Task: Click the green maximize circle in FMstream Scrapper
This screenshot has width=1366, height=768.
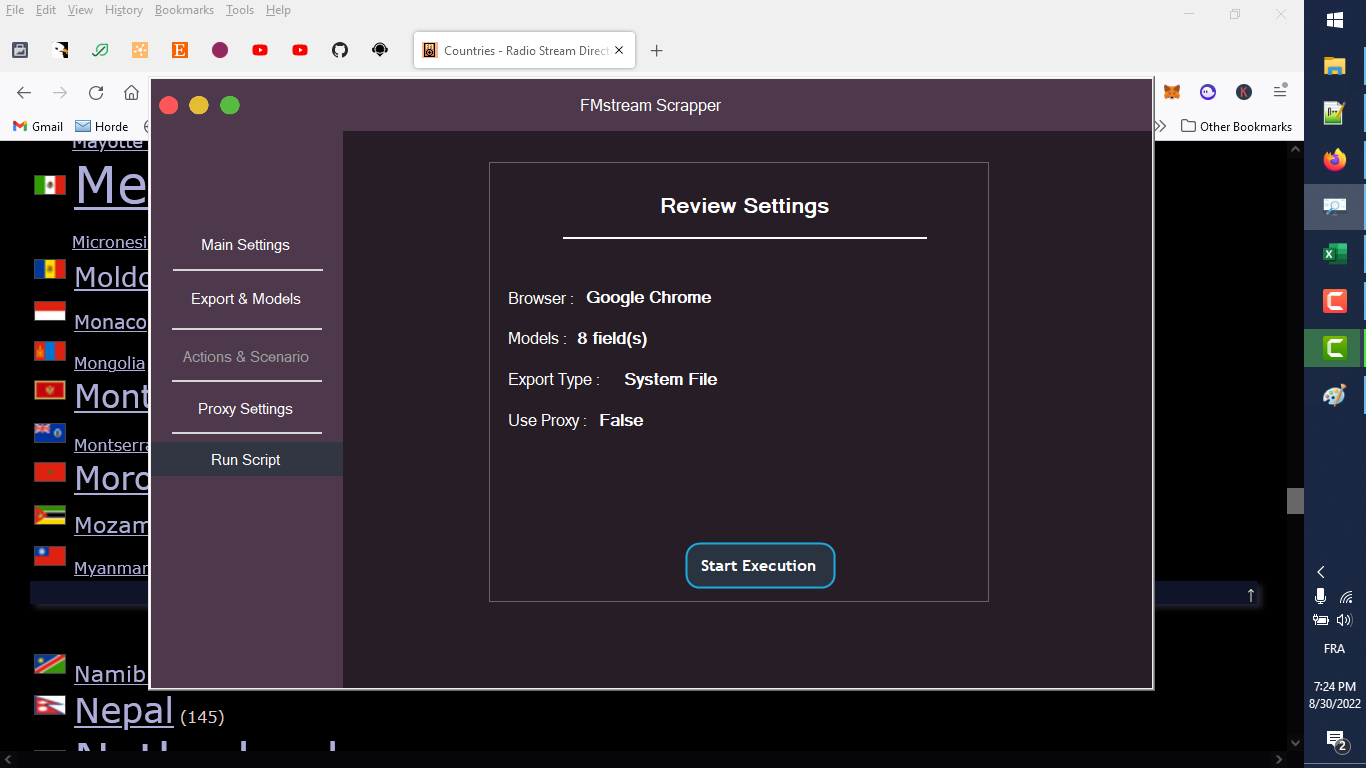Action: 229,104
